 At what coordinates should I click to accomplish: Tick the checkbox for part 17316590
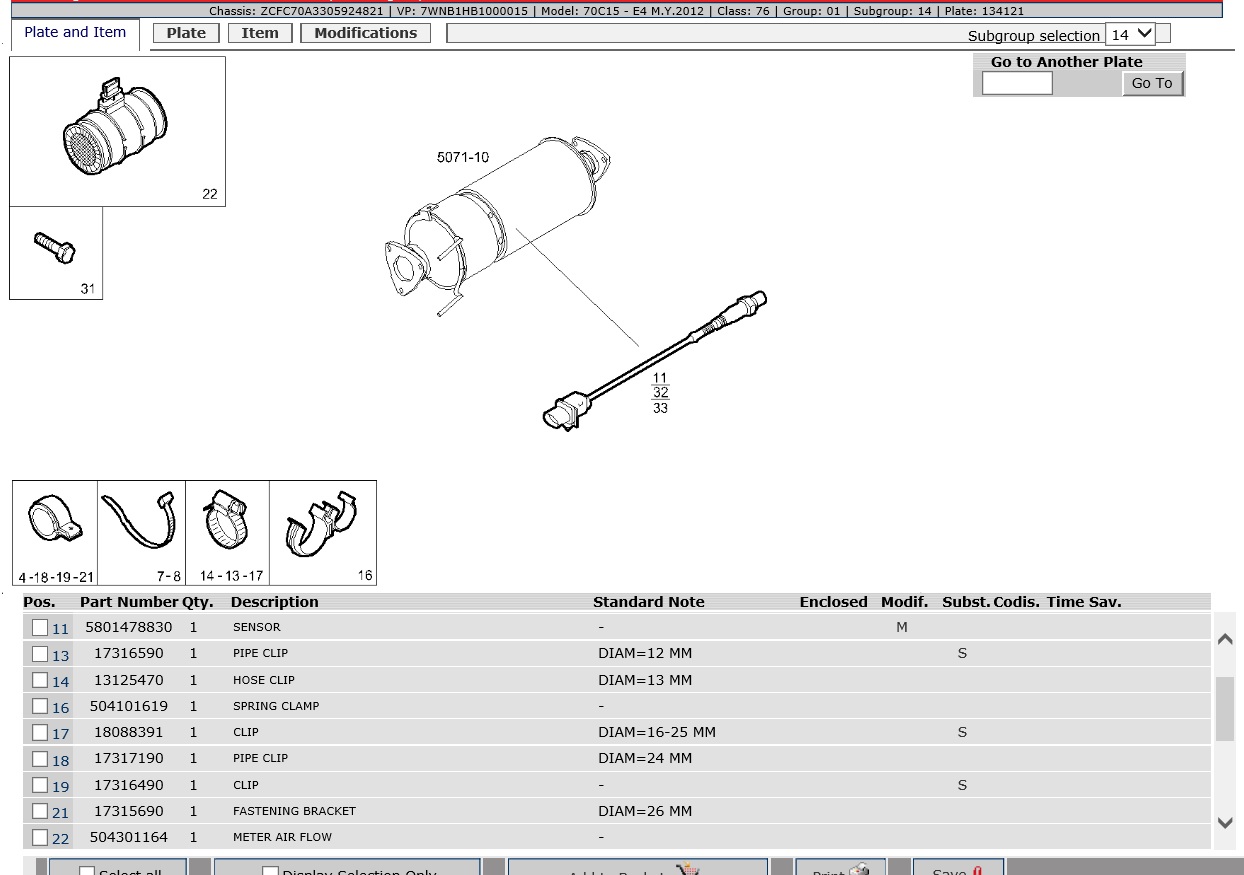coord(40,654)
